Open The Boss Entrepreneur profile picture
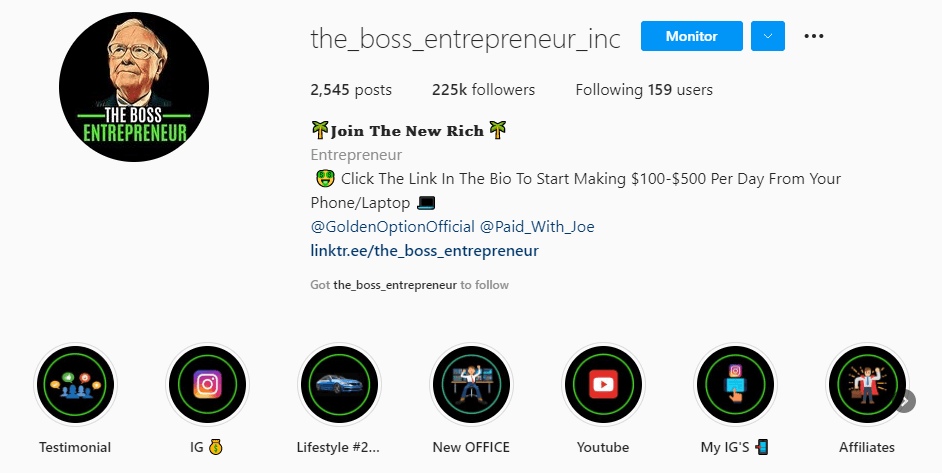The height and width of the screenshot is (473, 942). pyautogui.click(x=134, y=87)
